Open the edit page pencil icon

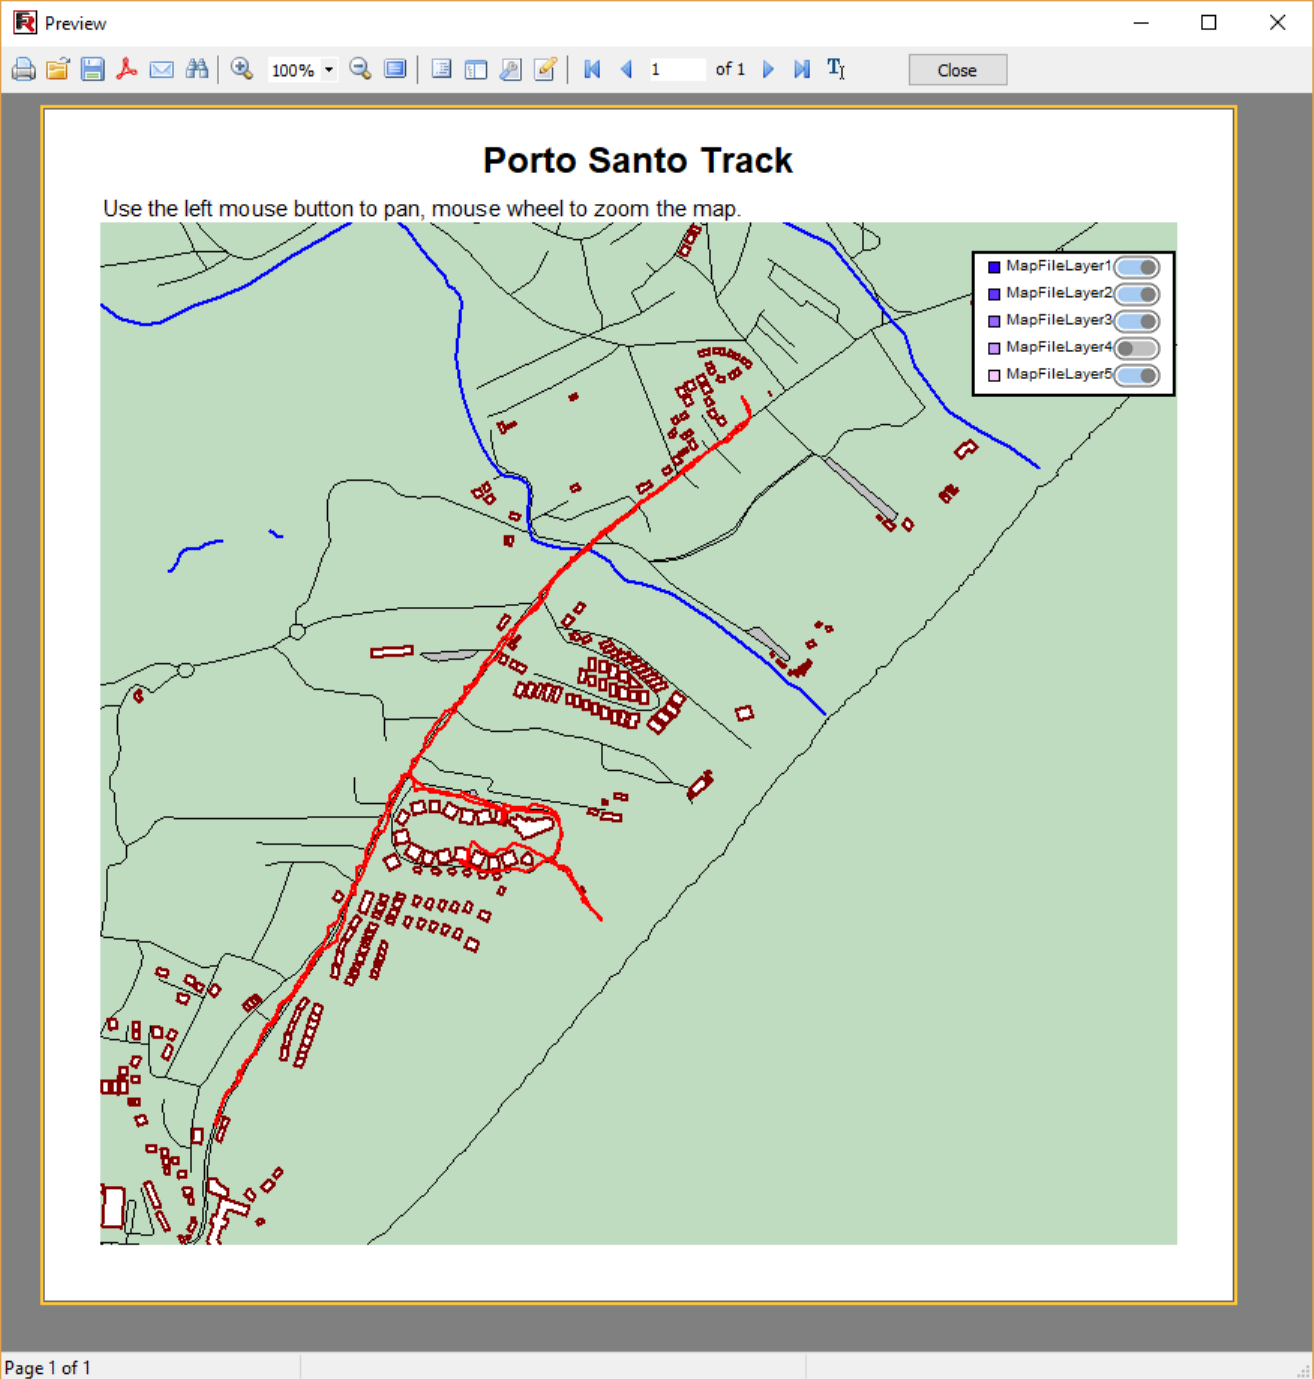point(545,70)
